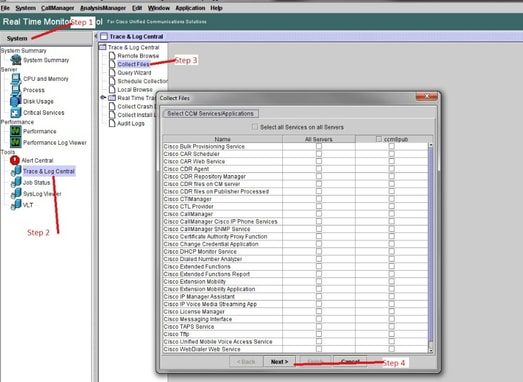The image size is (523, 382).
Task: Enable Select all Services on all Servers
Action: click(x=255, y=127)
